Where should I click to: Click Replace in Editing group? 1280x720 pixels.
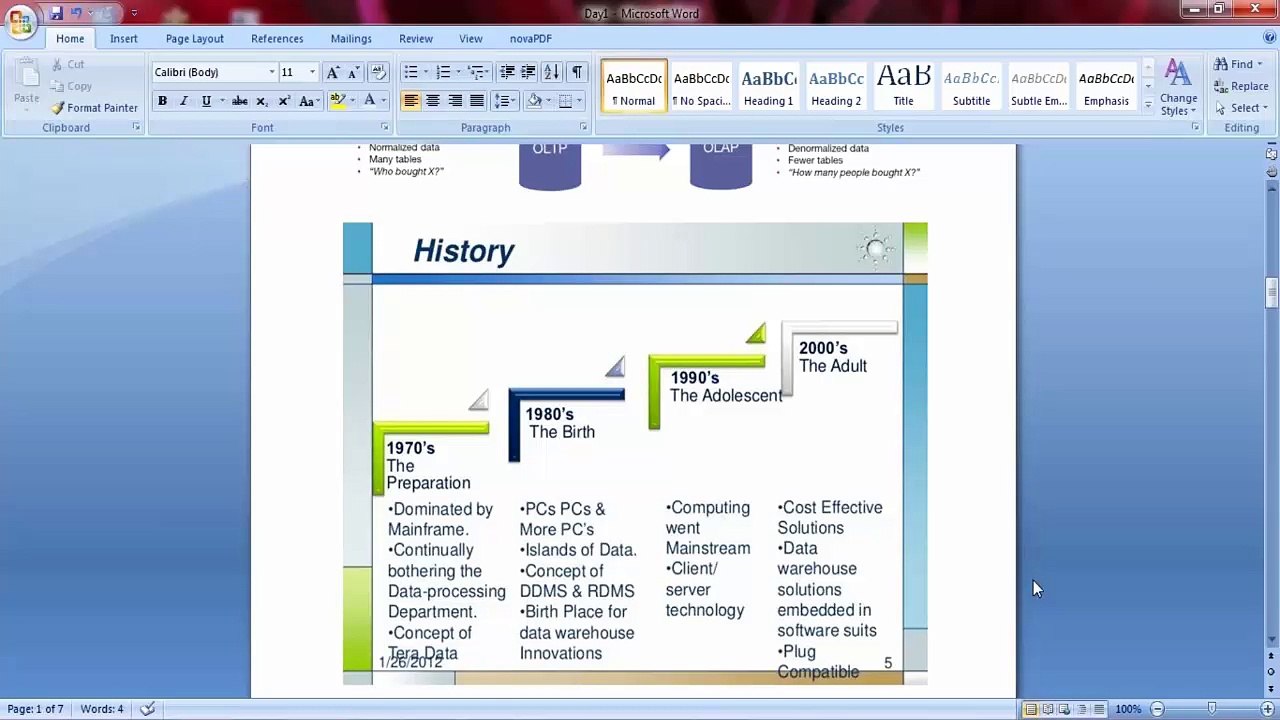click(1241, 86)
